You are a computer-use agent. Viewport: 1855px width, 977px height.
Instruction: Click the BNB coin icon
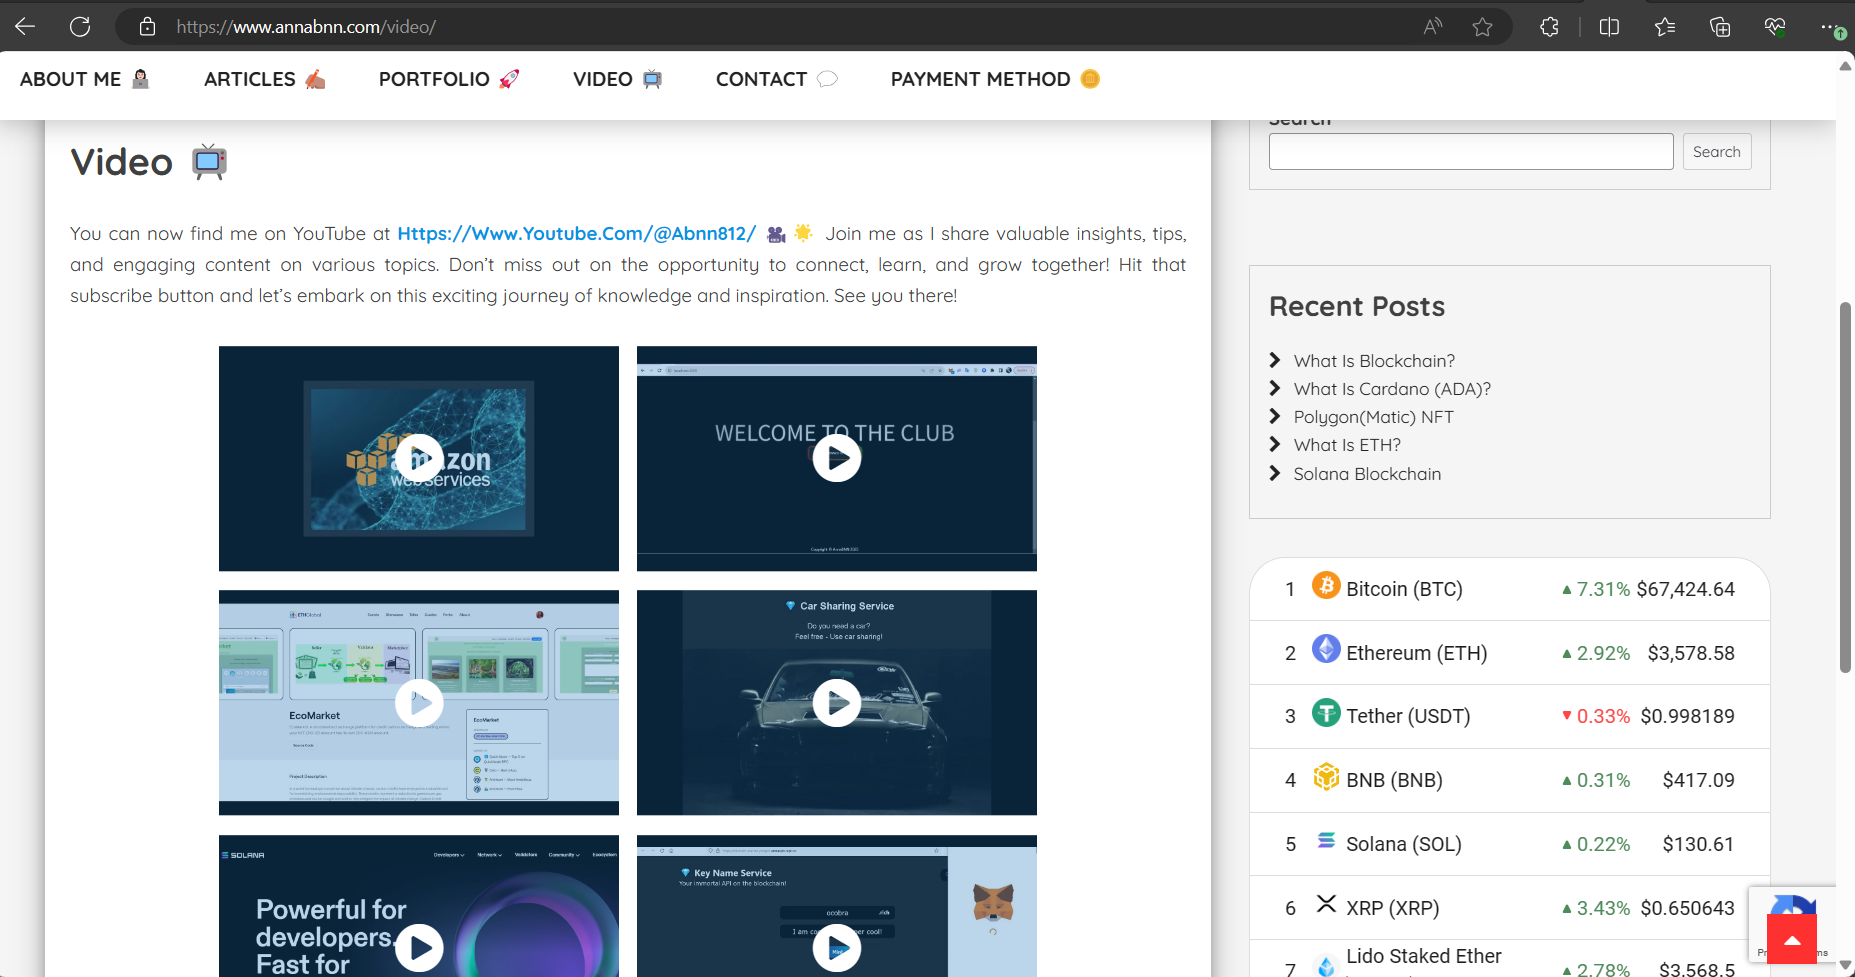click(x=1326, y=776)
